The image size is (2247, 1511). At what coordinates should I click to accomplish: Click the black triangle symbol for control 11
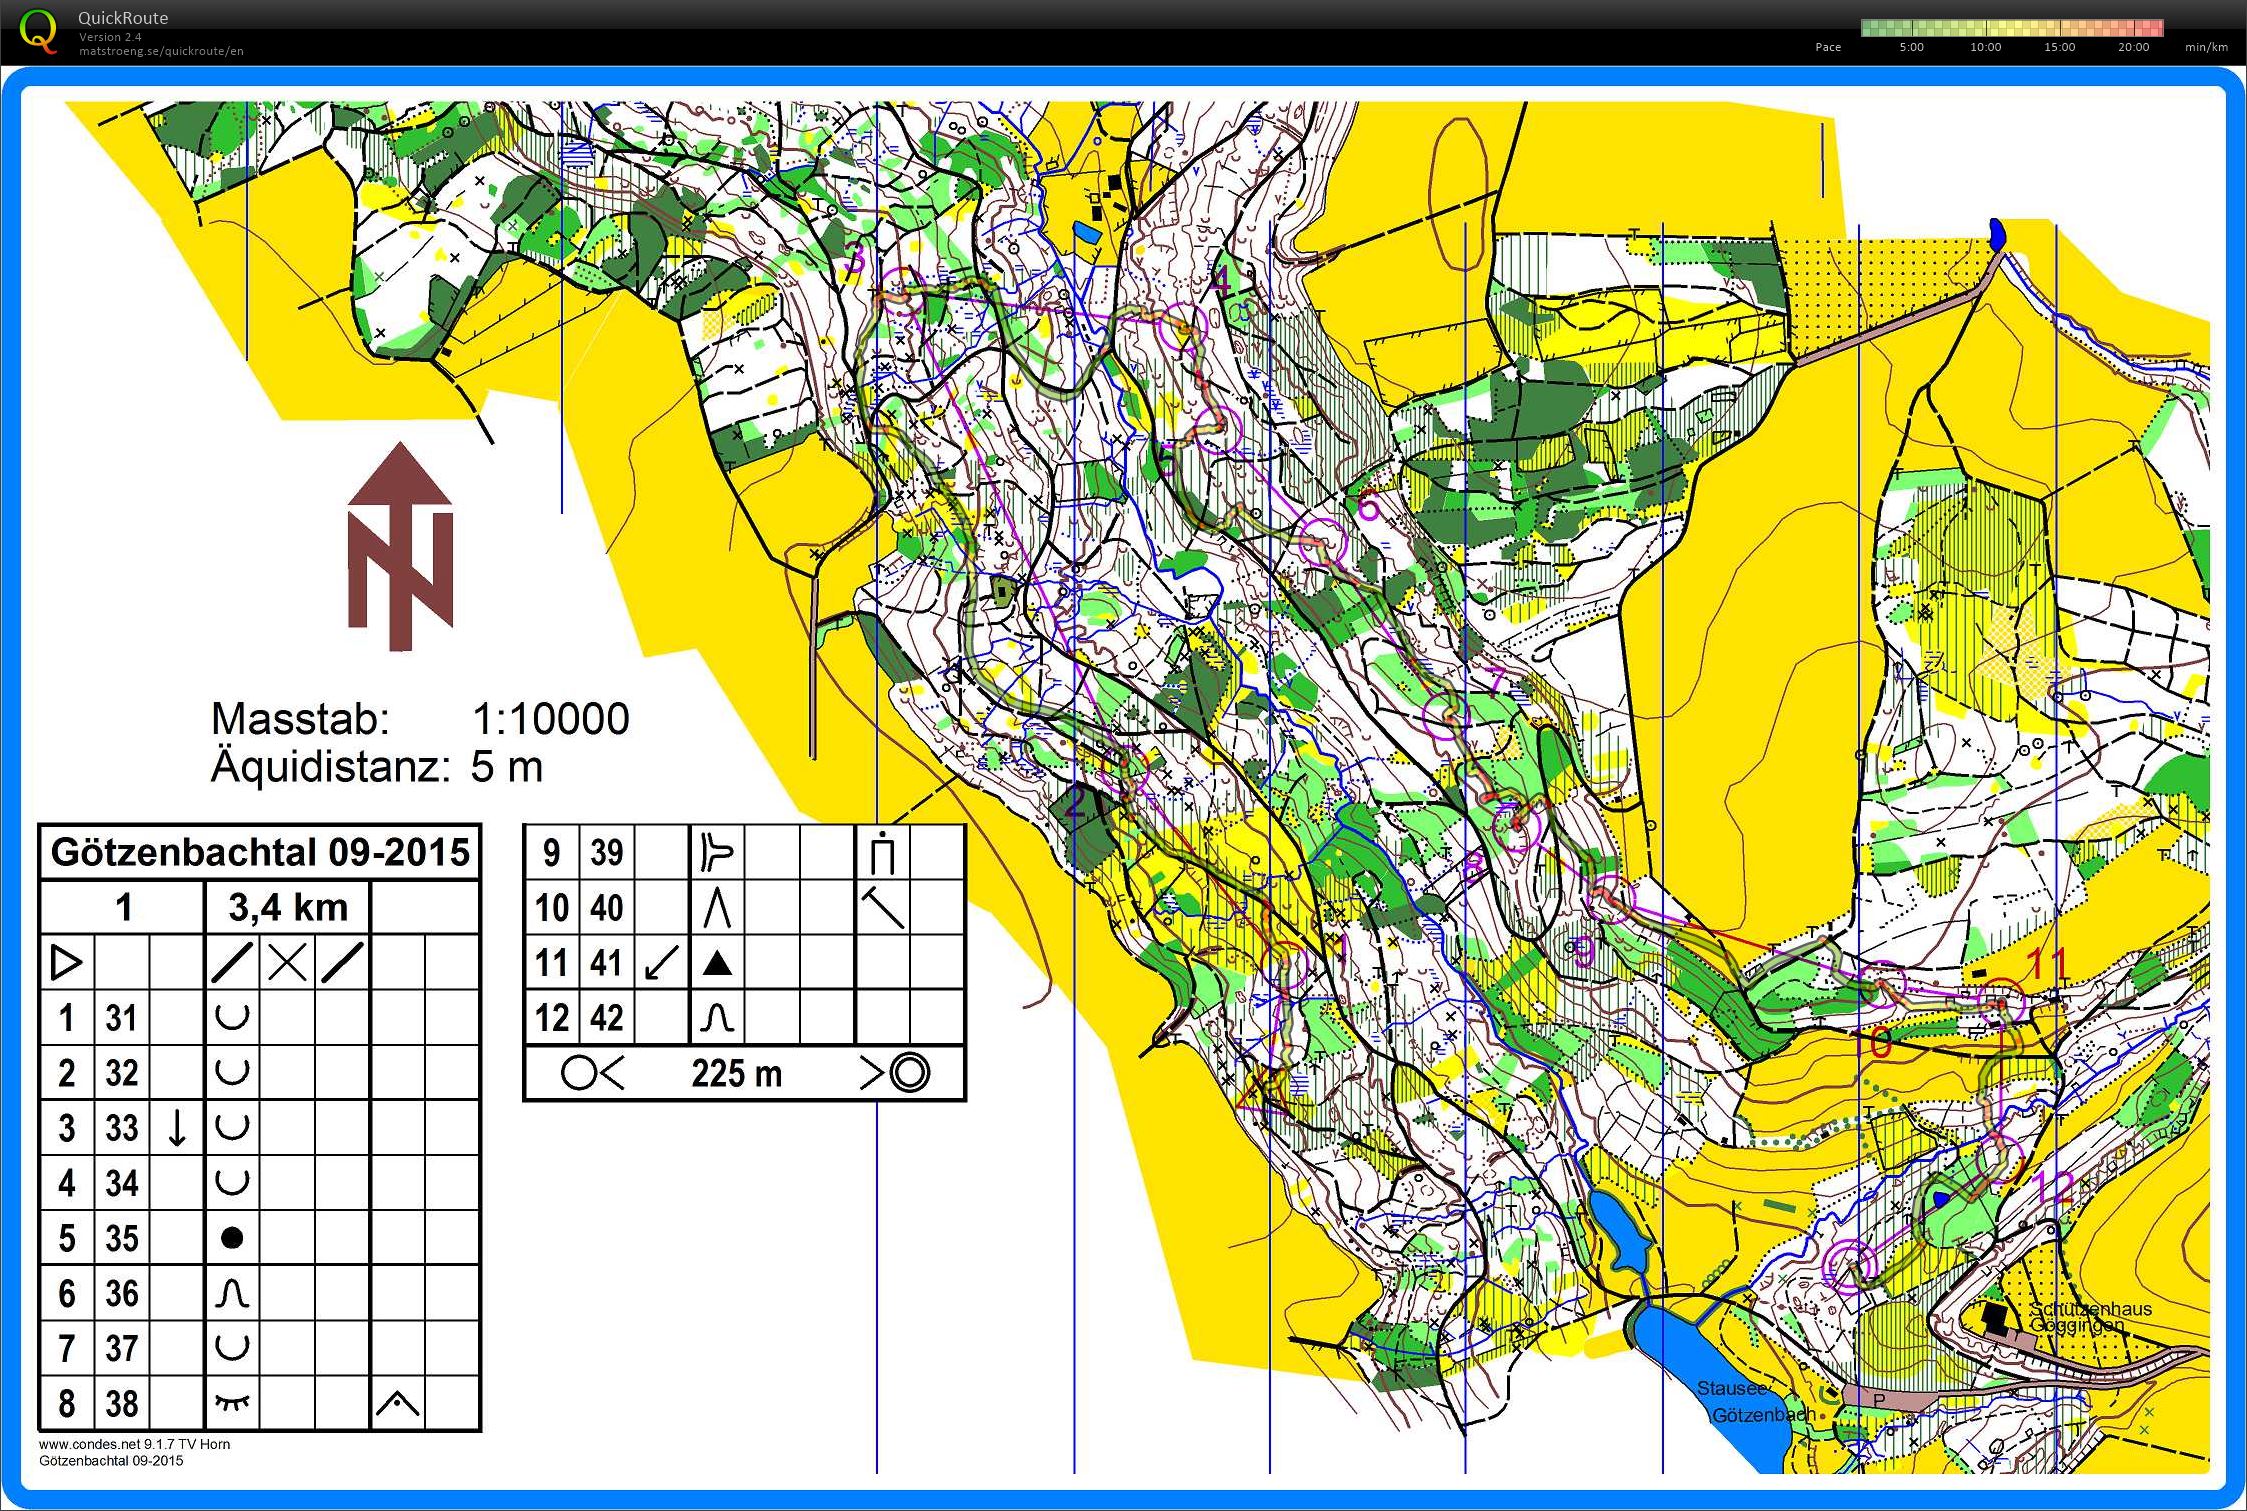pos(717,963)
